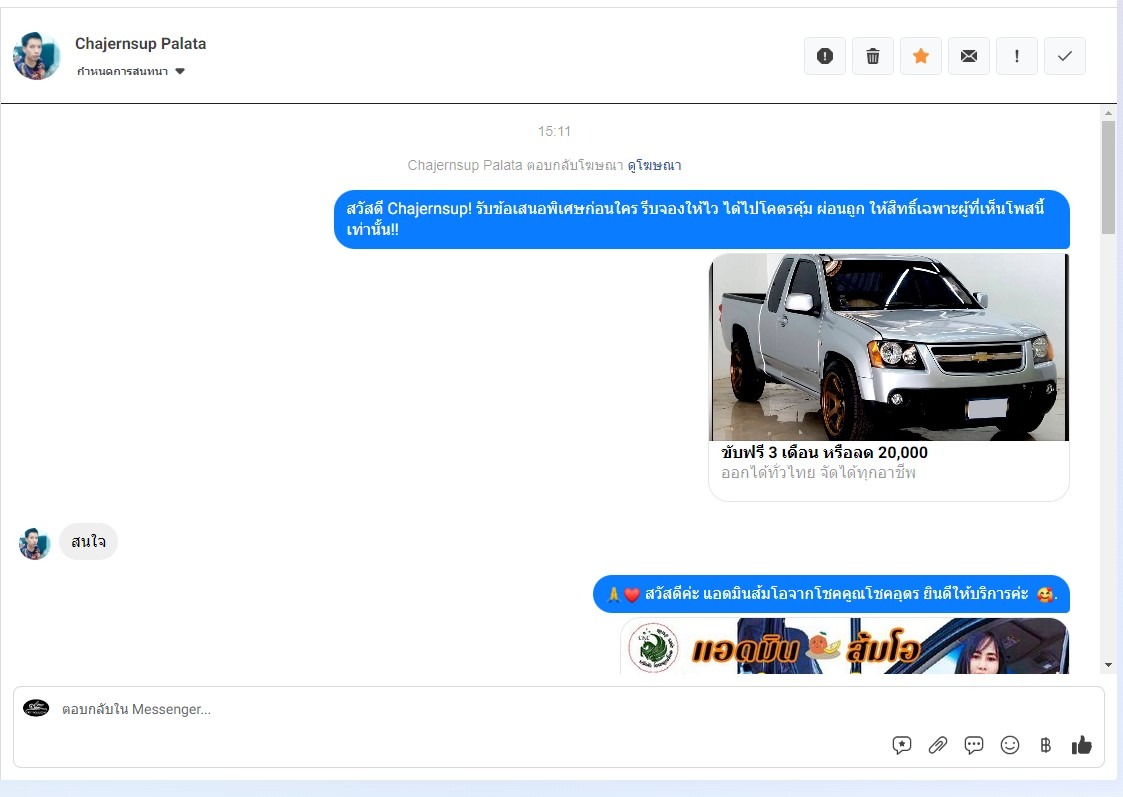1123x797 pixels.
Task: Click the page avatar beside reply field
Action: (36, 709)
